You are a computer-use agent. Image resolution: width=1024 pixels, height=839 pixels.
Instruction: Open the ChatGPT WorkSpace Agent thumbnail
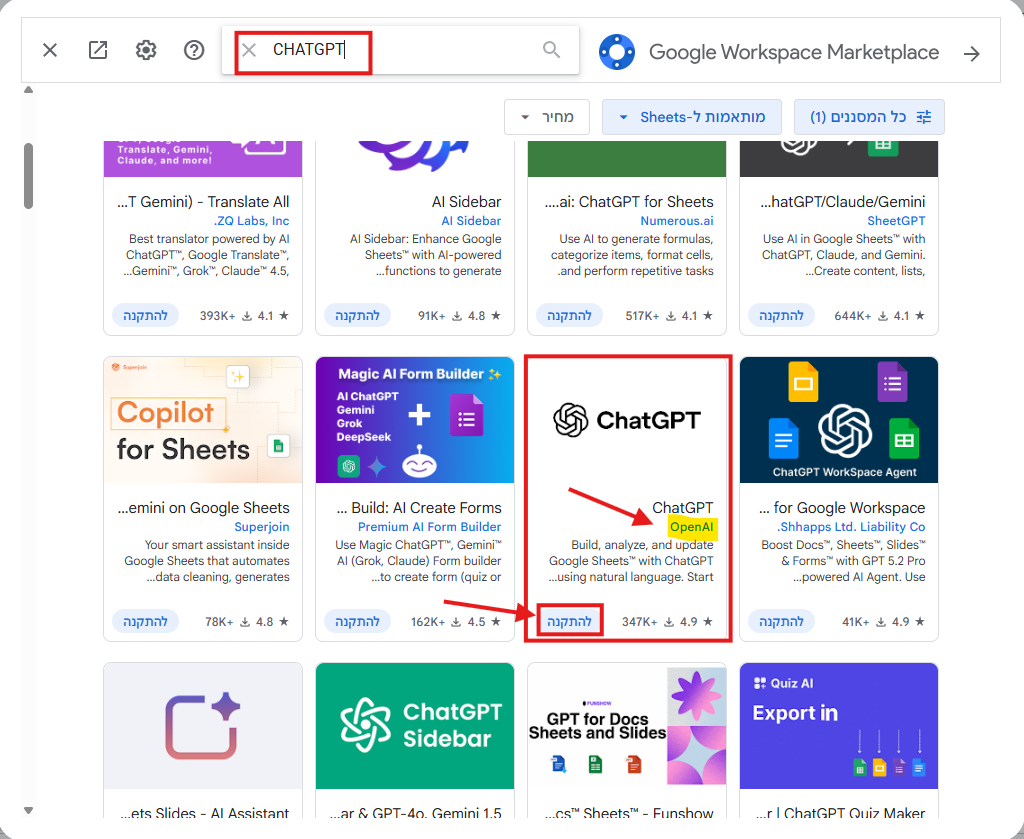839,420
